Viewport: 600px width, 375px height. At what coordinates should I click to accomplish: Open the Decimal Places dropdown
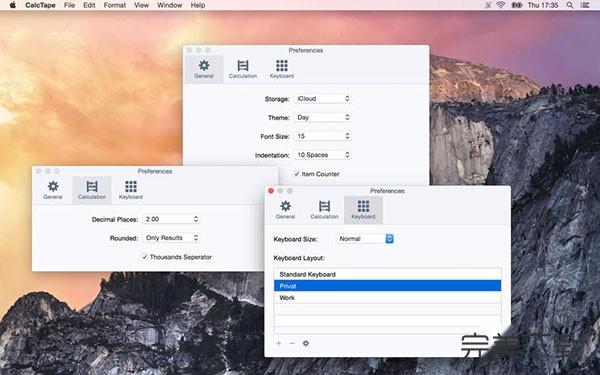[x=171, y=219]
